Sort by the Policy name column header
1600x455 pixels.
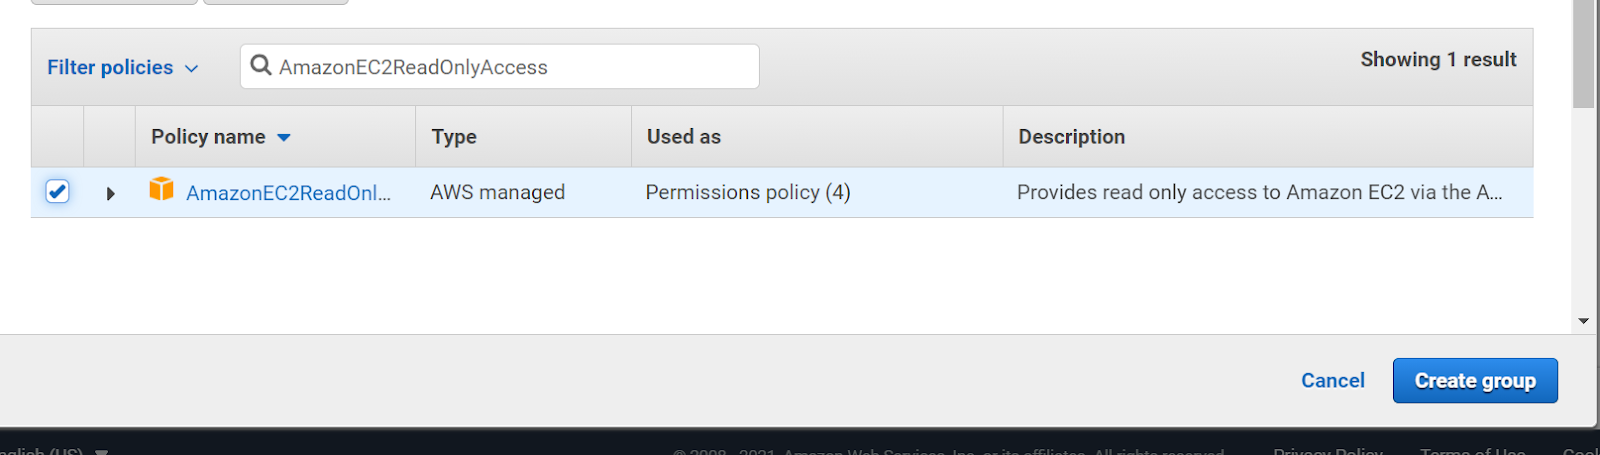[x=208, y=137]
